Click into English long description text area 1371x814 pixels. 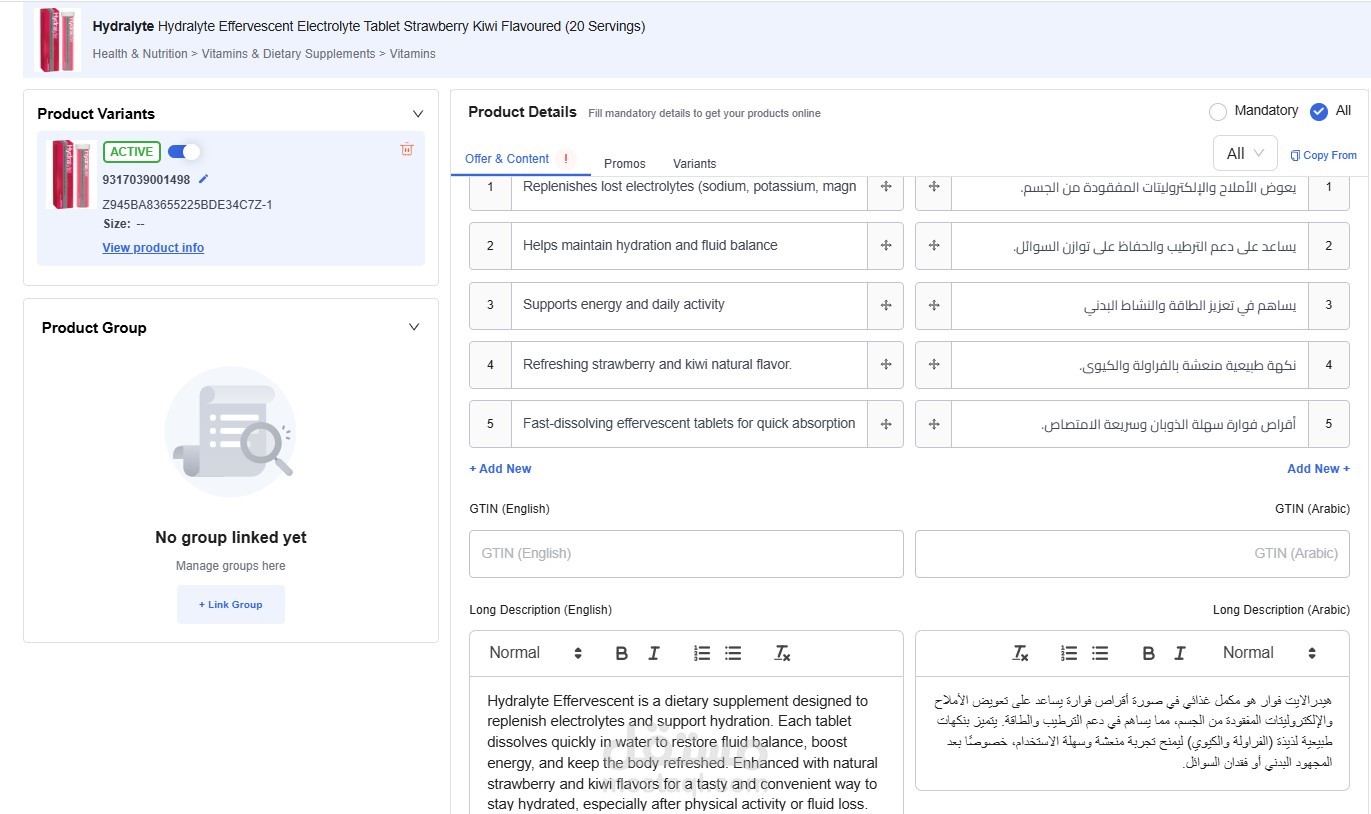coord(686,745)
